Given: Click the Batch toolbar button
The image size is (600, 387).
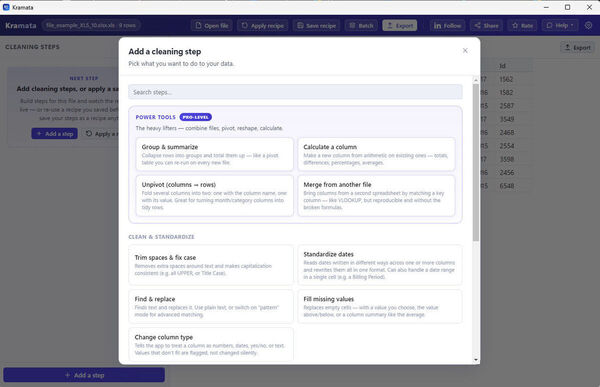Looking at the screenshot, I should click(x=361, y=26).
